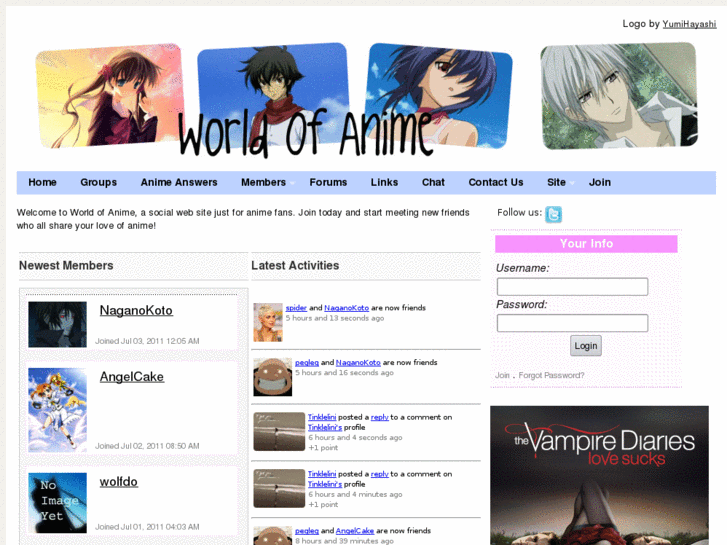View pegleg's avatar beside NaganoKoto friendship
Image resolution: width=727 pixels, height=545 pixels.
(273, 377)
